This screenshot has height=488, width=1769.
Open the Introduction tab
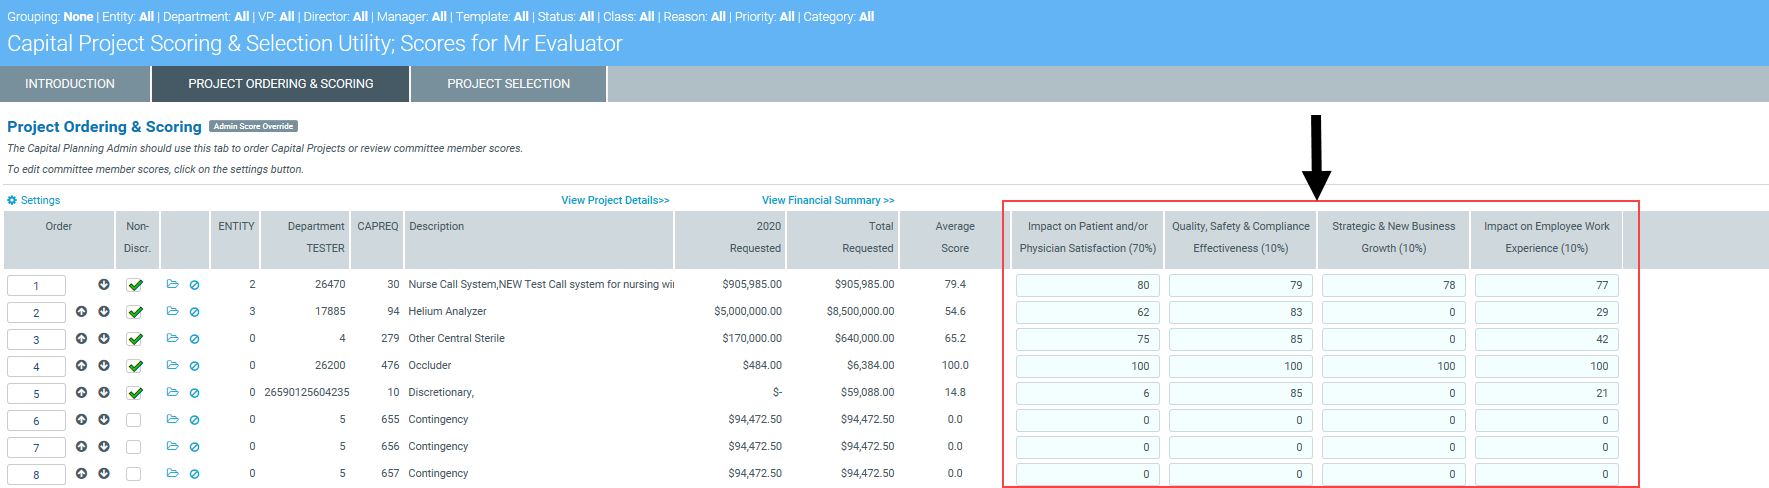[x=70, y=84]
